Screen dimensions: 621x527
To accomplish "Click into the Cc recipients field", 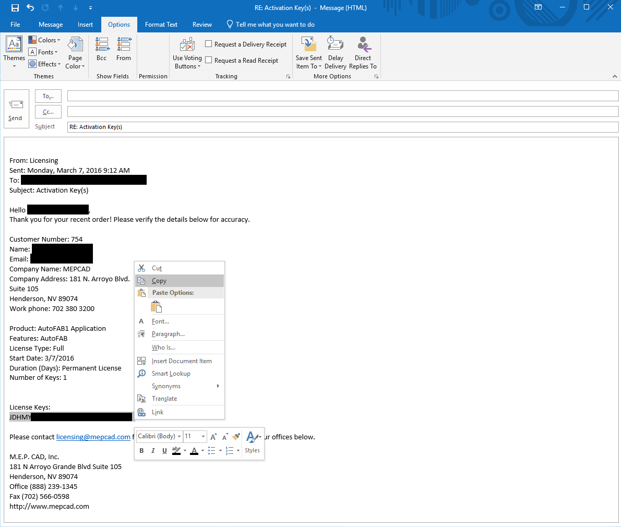I will 343,112.
